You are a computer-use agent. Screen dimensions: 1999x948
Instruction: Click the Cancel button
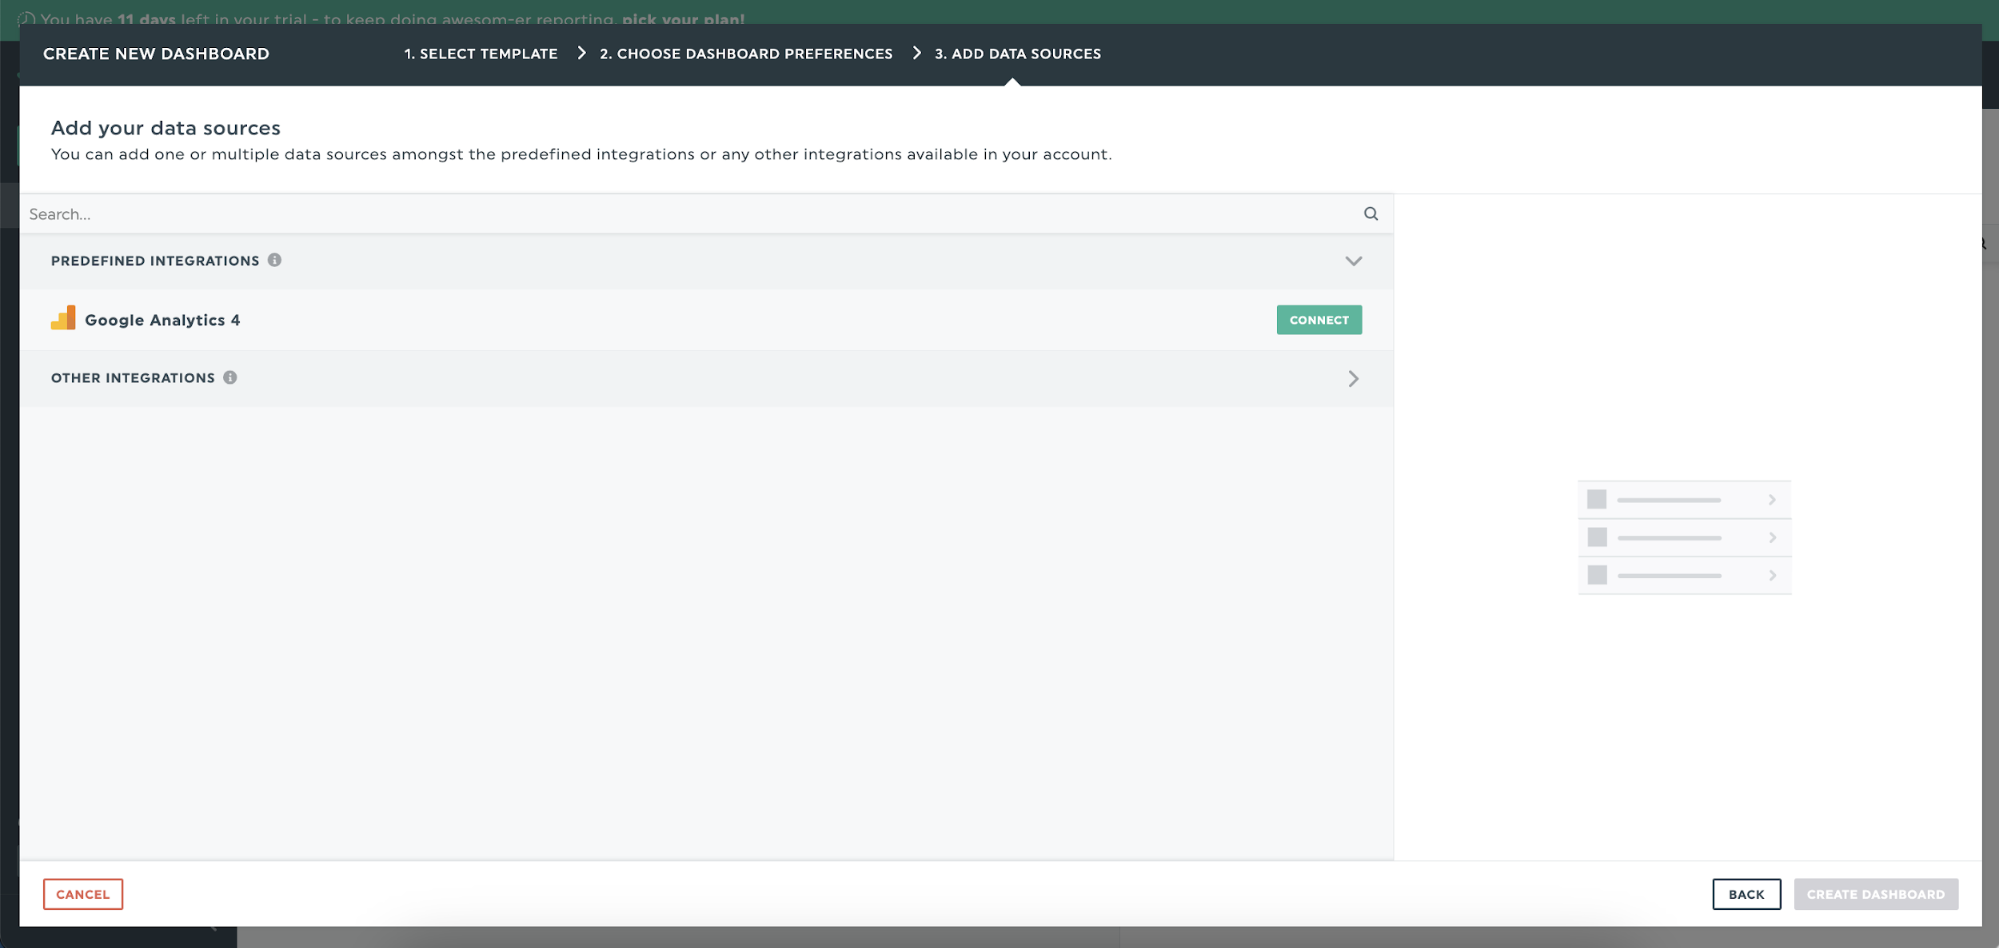click(x=83, y=894)
